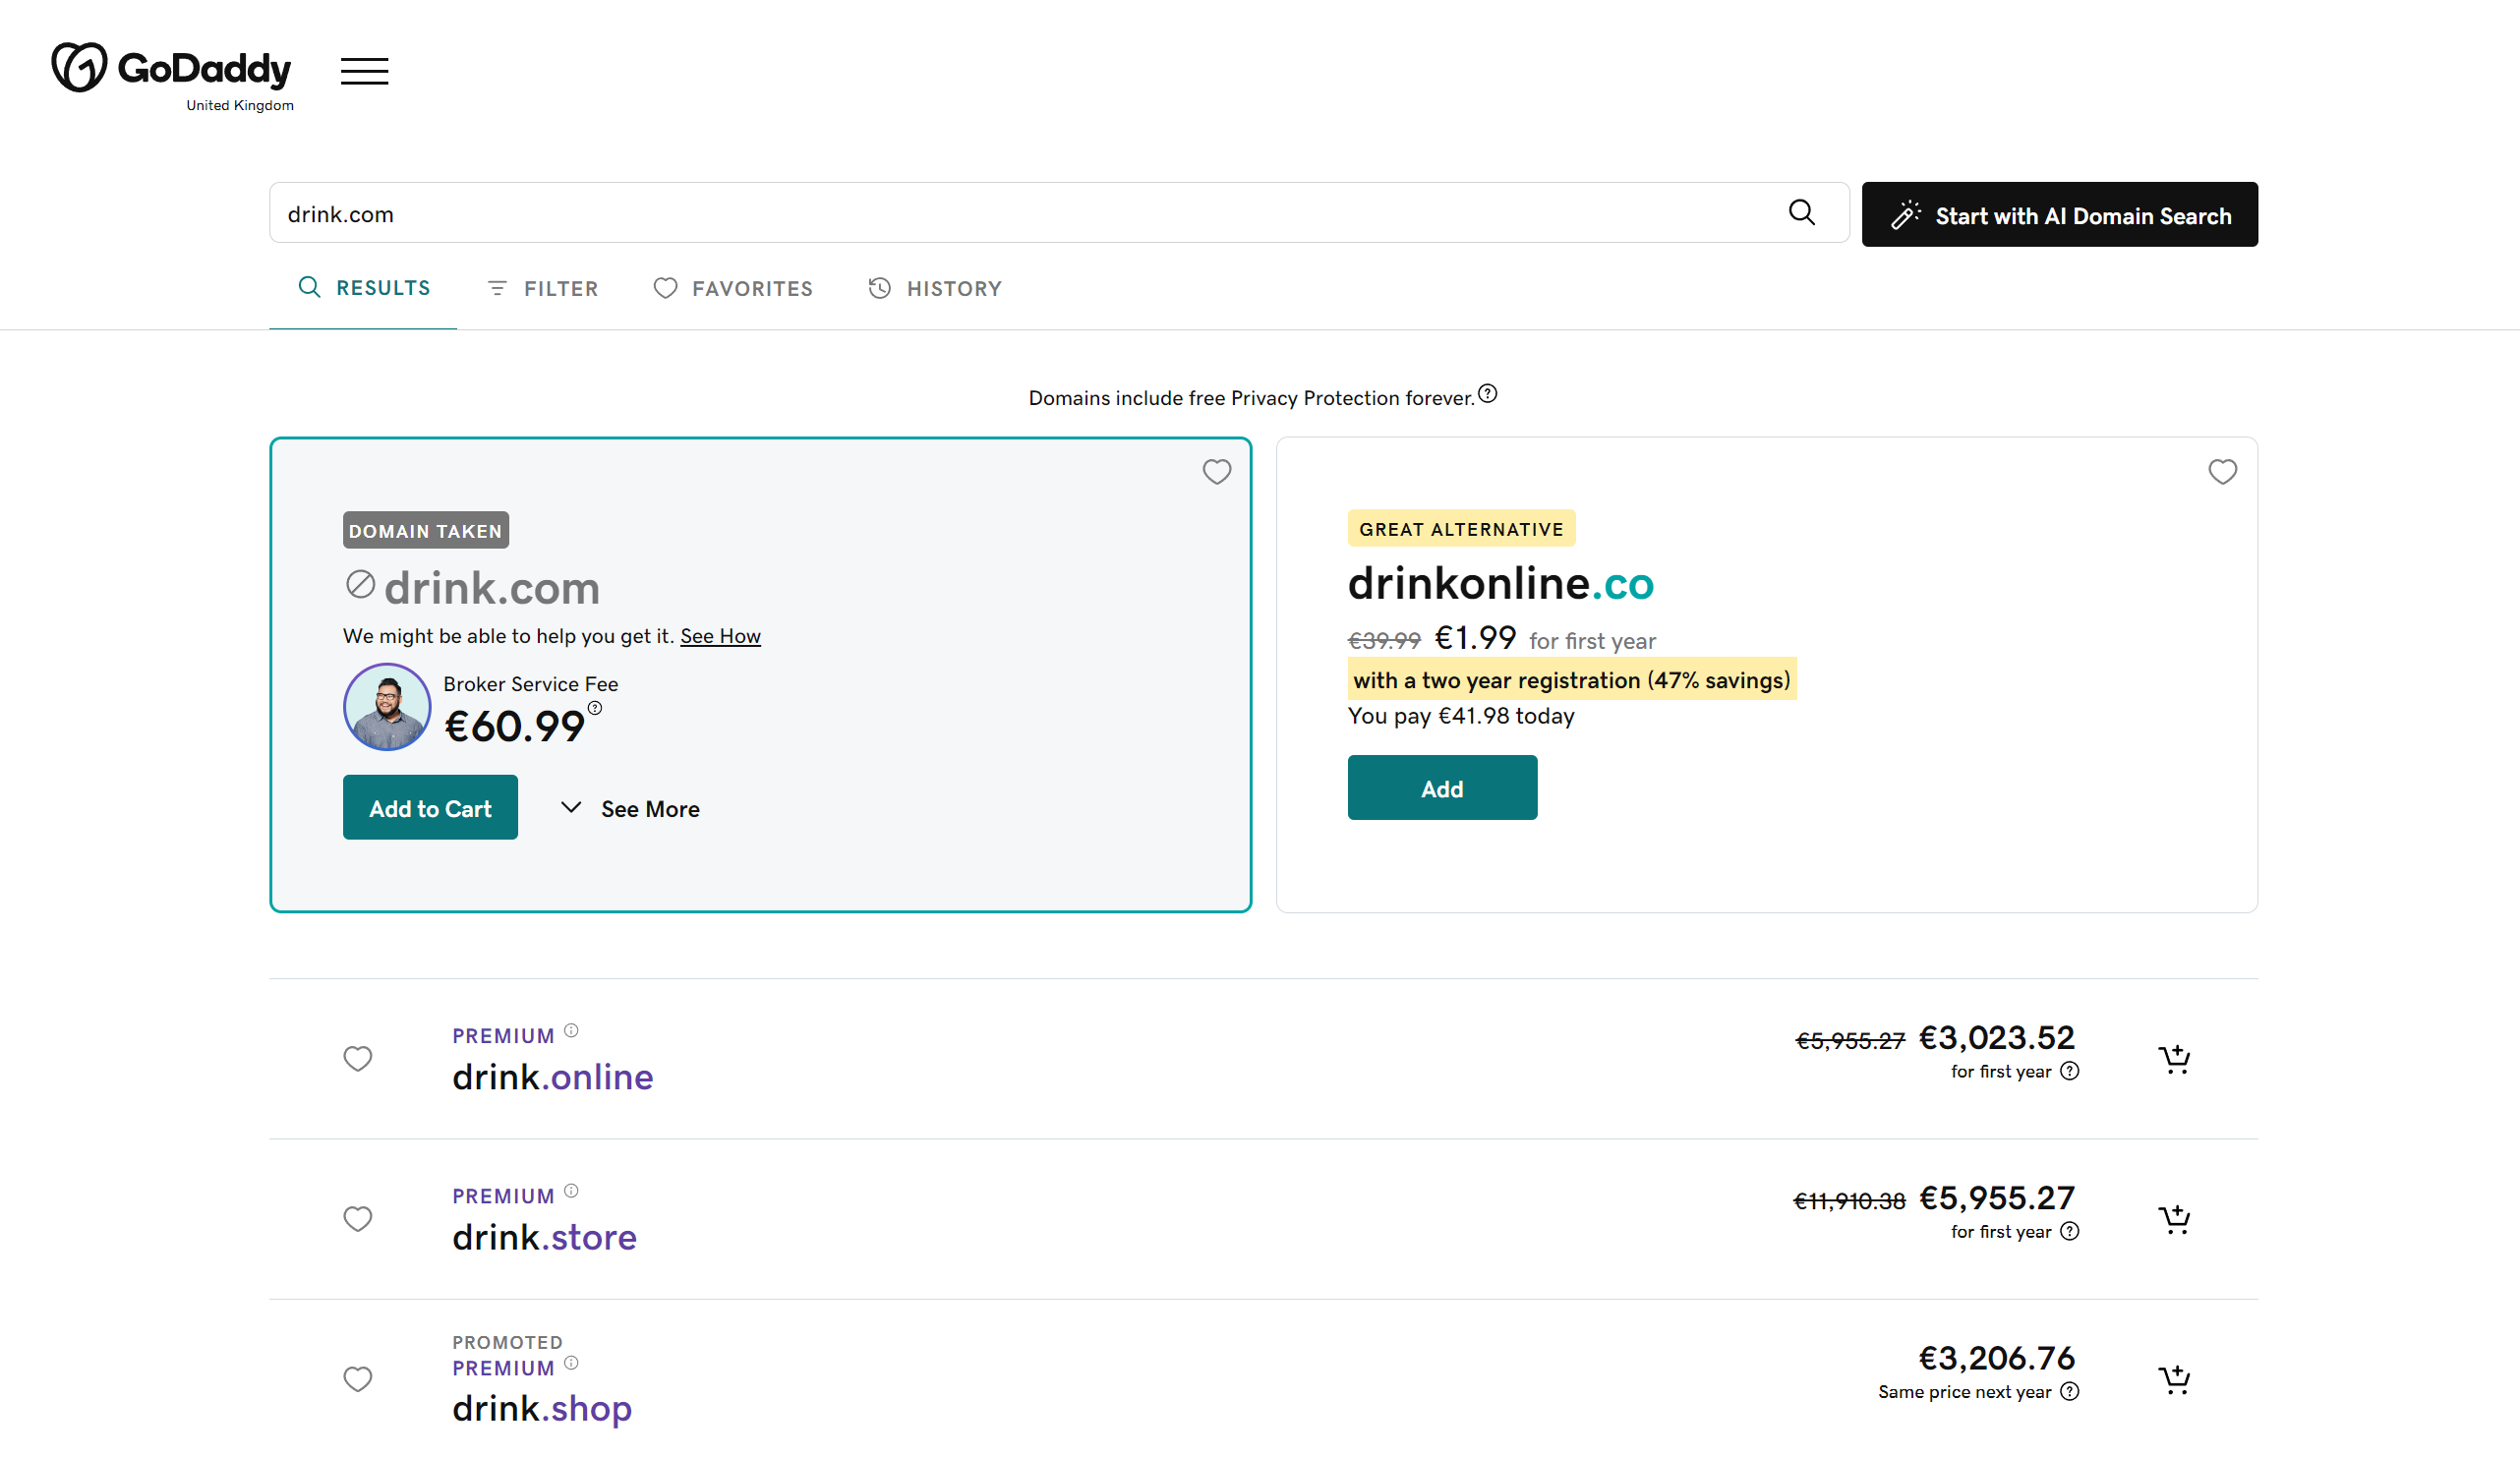
Task: Open Privacy Protection help question-mark icon
Action: click(x=1488, y=394)
